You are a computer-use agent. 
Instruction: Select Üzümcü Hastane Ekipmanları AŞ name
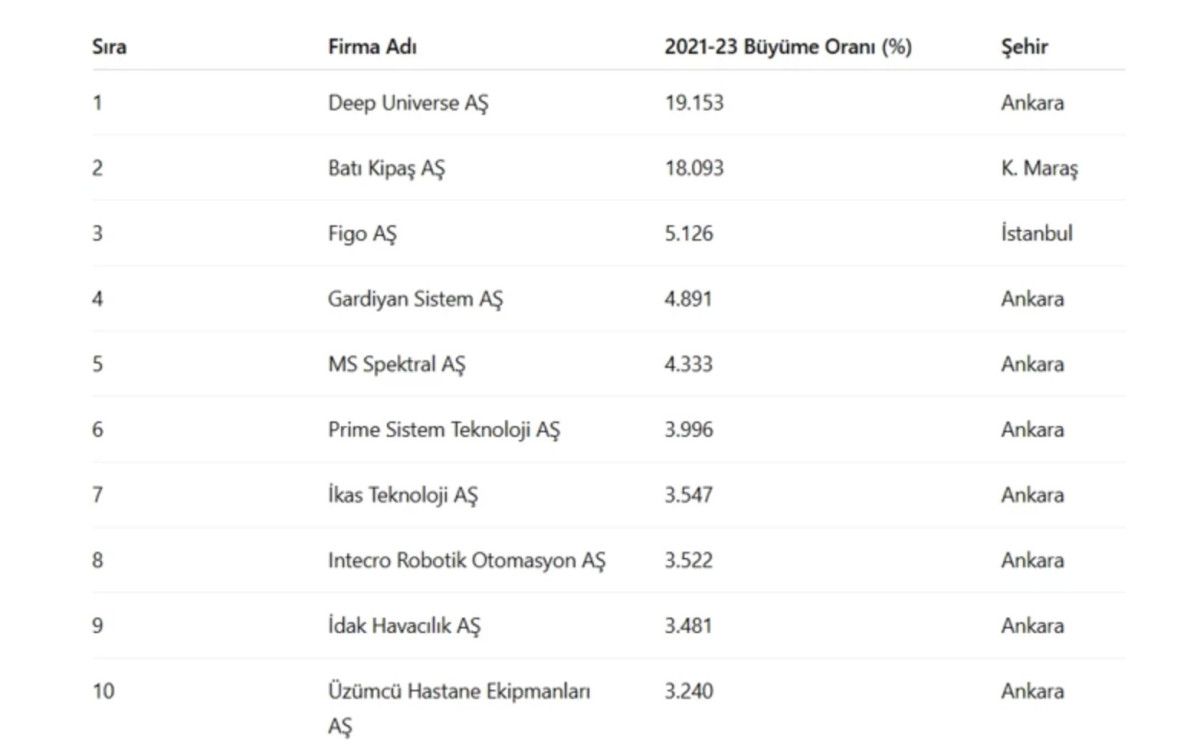pyautogui.click(x=459, y=692)
